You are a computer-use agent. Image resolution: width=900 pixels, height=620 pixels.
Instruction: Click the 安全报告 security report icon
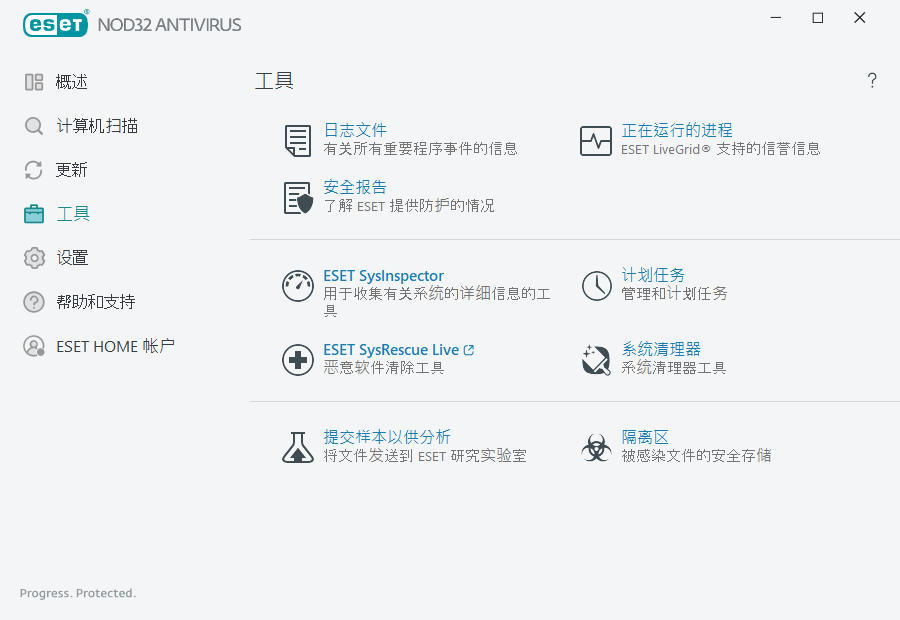297,196
